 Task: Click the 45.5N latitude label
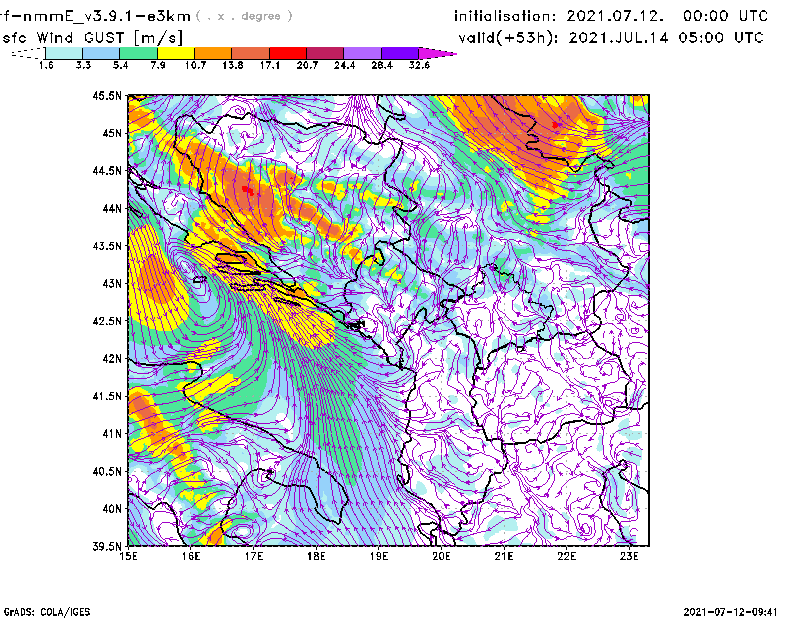[x=107, y=95]
